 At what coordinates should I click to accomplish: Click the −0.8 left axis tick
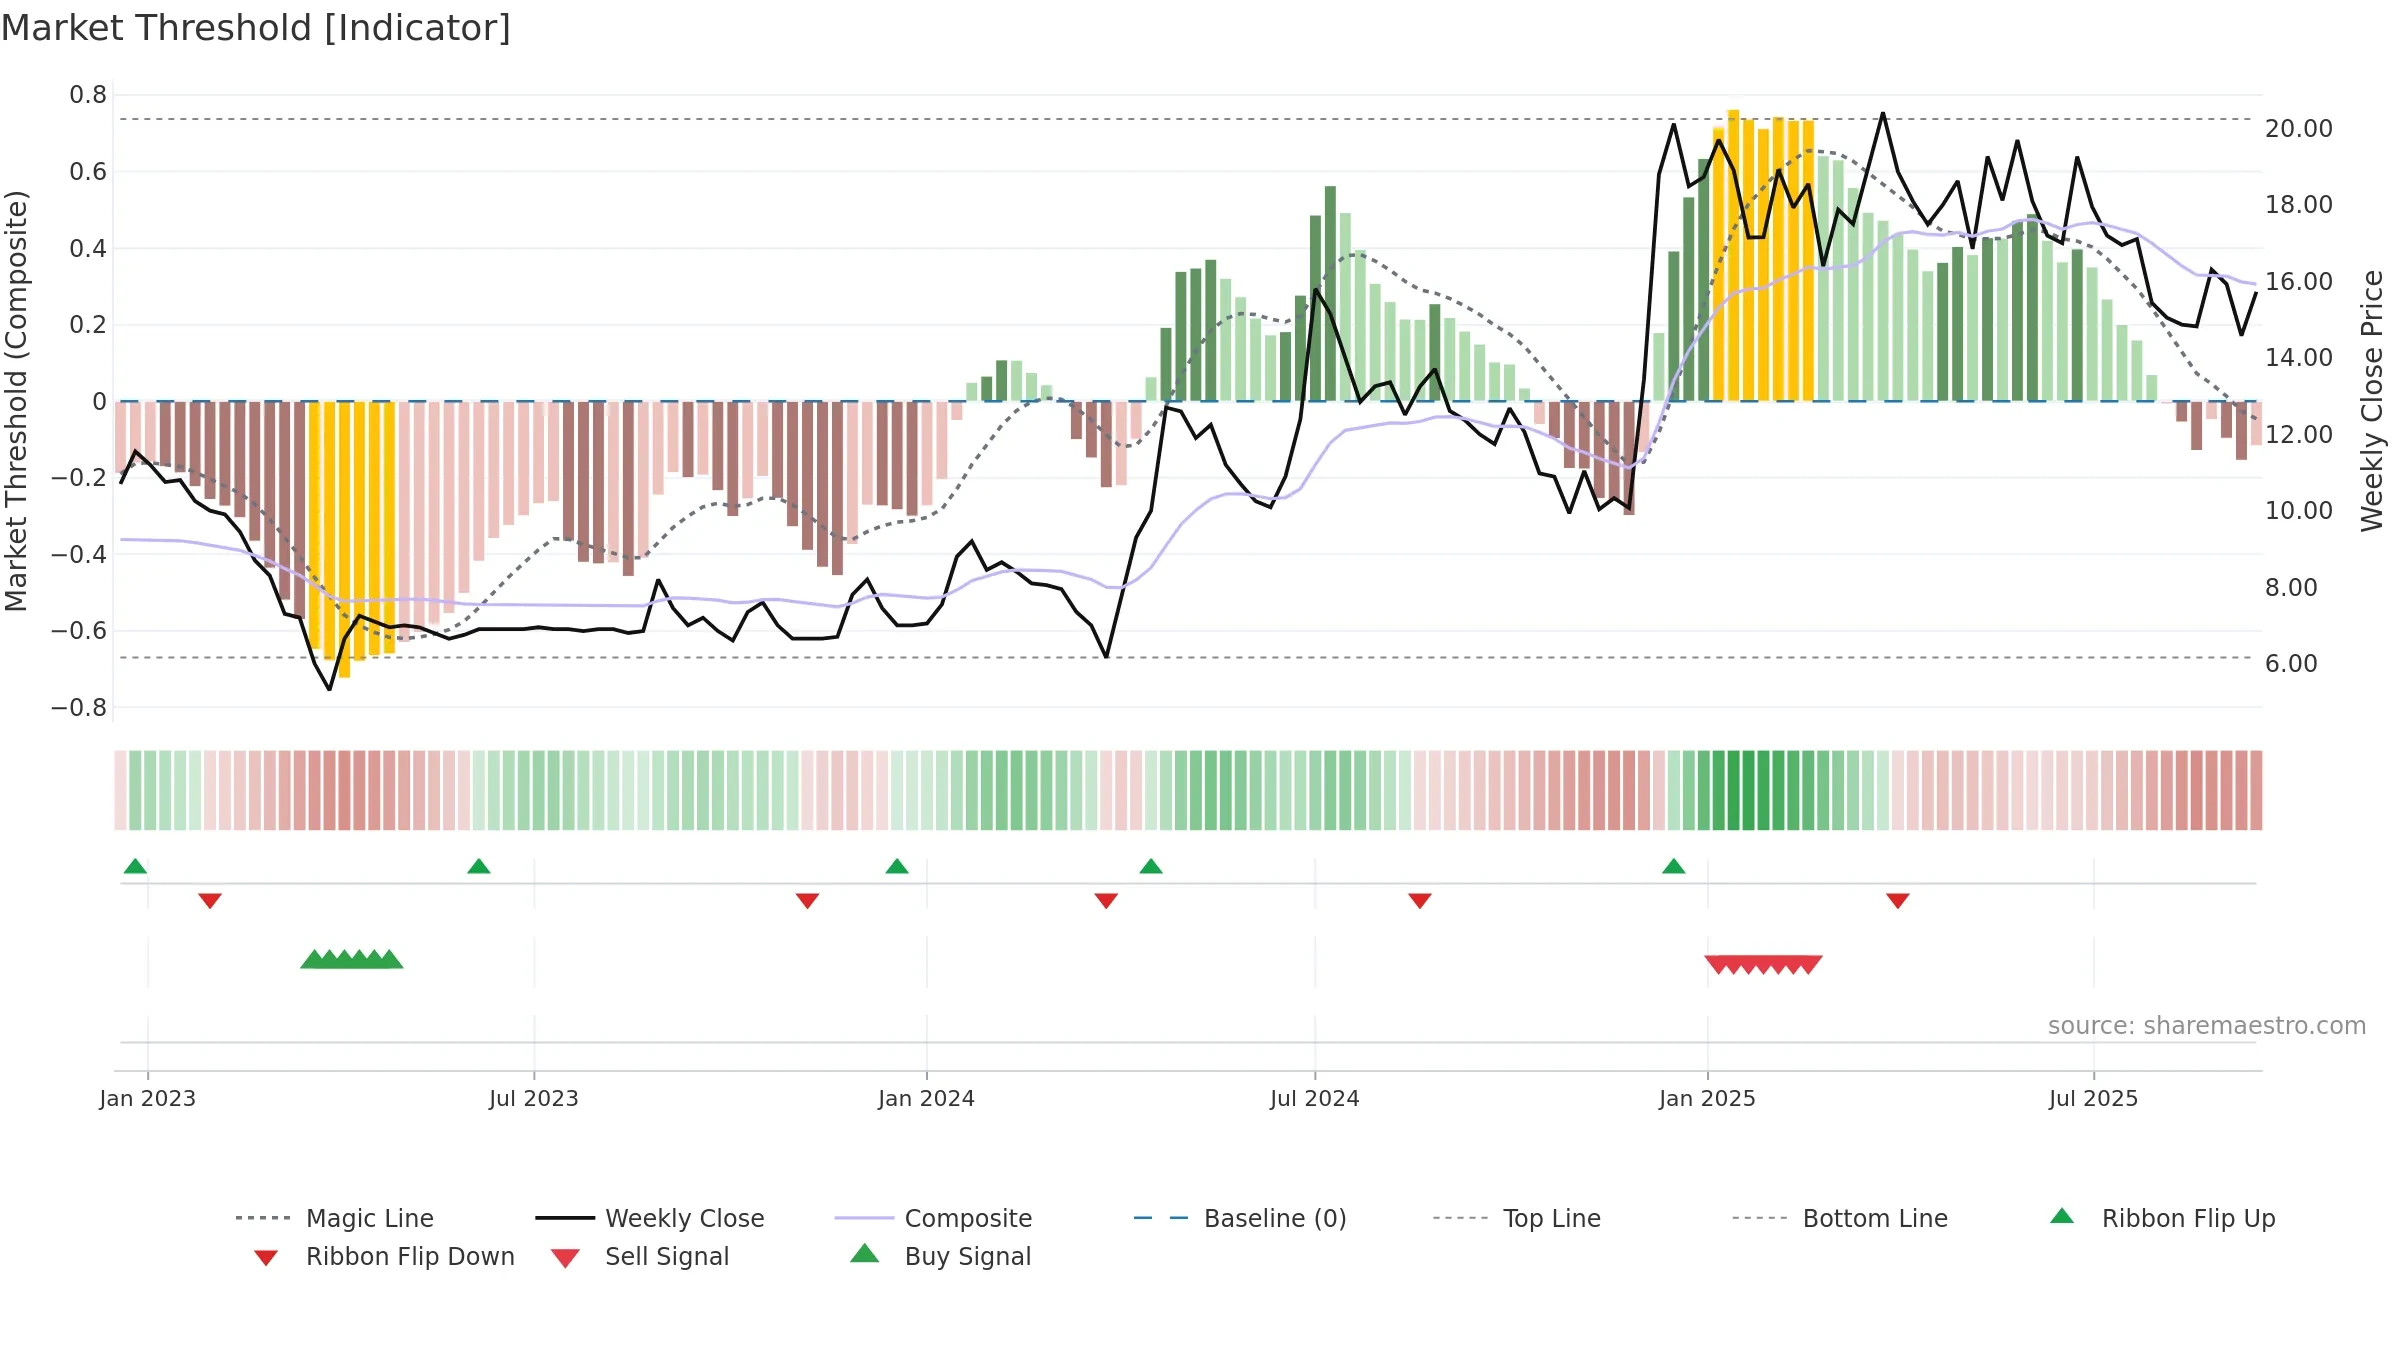pos(79,708)
